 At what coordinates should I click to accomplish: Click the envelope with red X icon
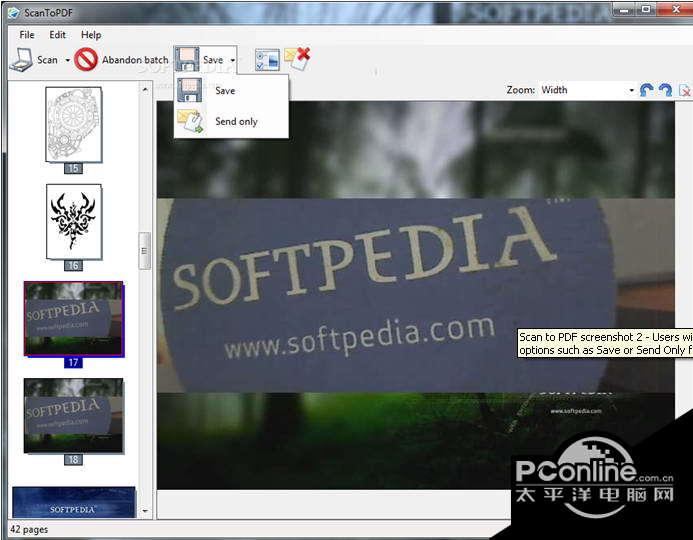[297, 58]
